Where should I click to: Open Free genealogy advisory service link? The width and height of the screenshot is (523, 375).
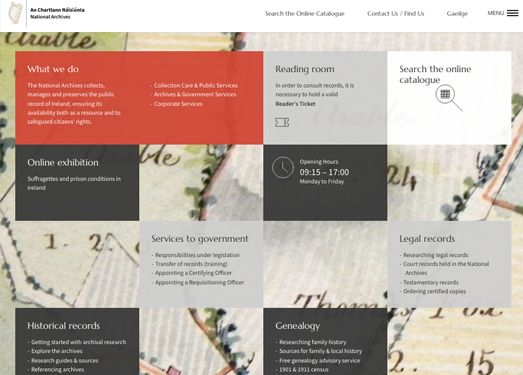click(320, 360)
